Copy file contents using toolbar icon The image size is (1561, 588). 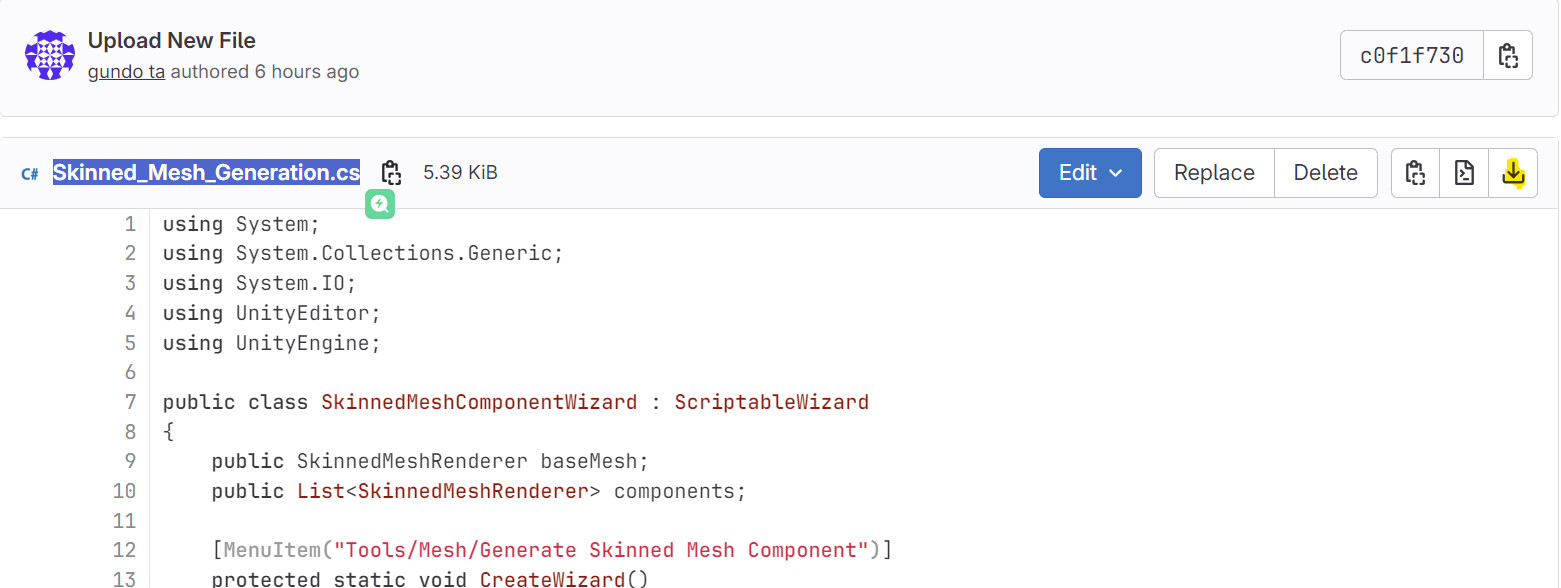pos(1415,173)
